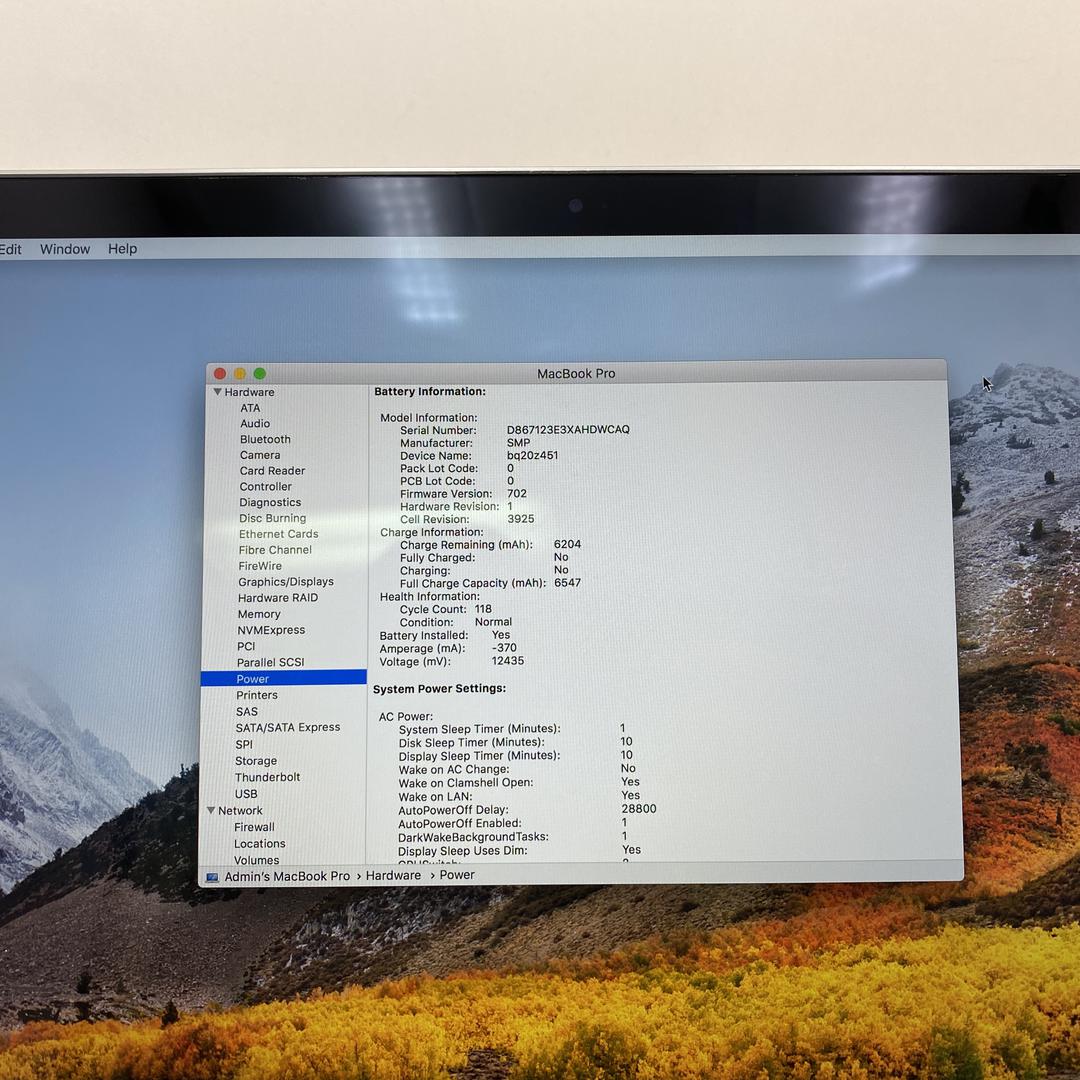The image size is (1080, 1080).
Task: Select Hardware RAID in the sidebar
Action: click(x=278, y=598)
